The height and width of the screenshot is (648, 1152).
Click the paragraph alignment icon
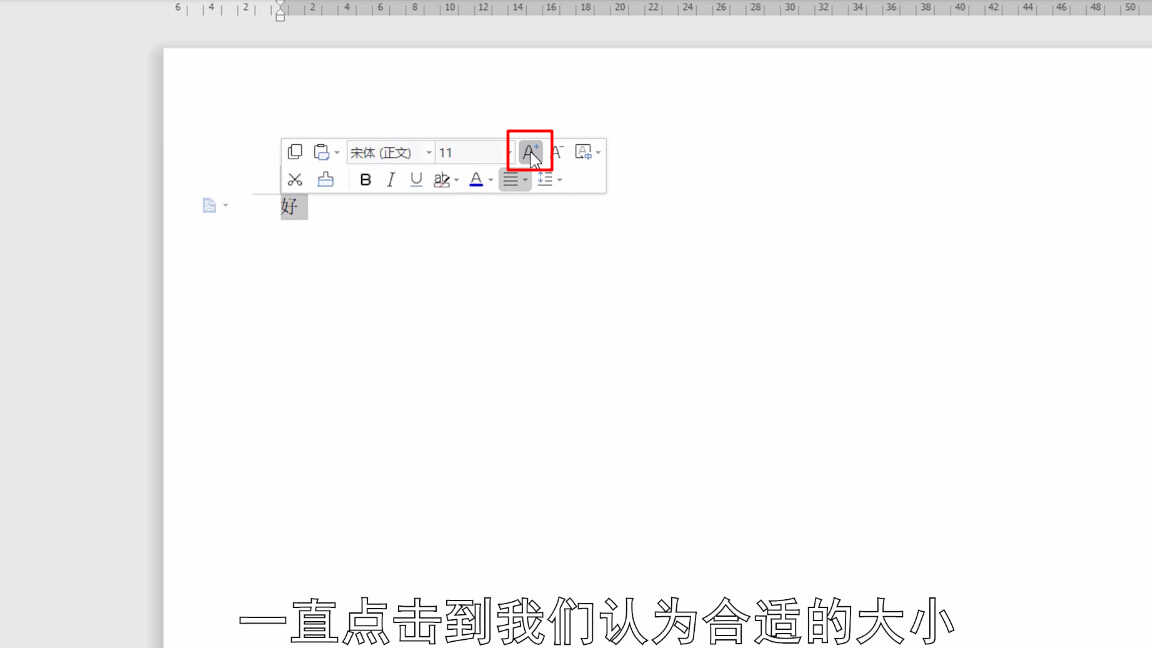(511, 179)
